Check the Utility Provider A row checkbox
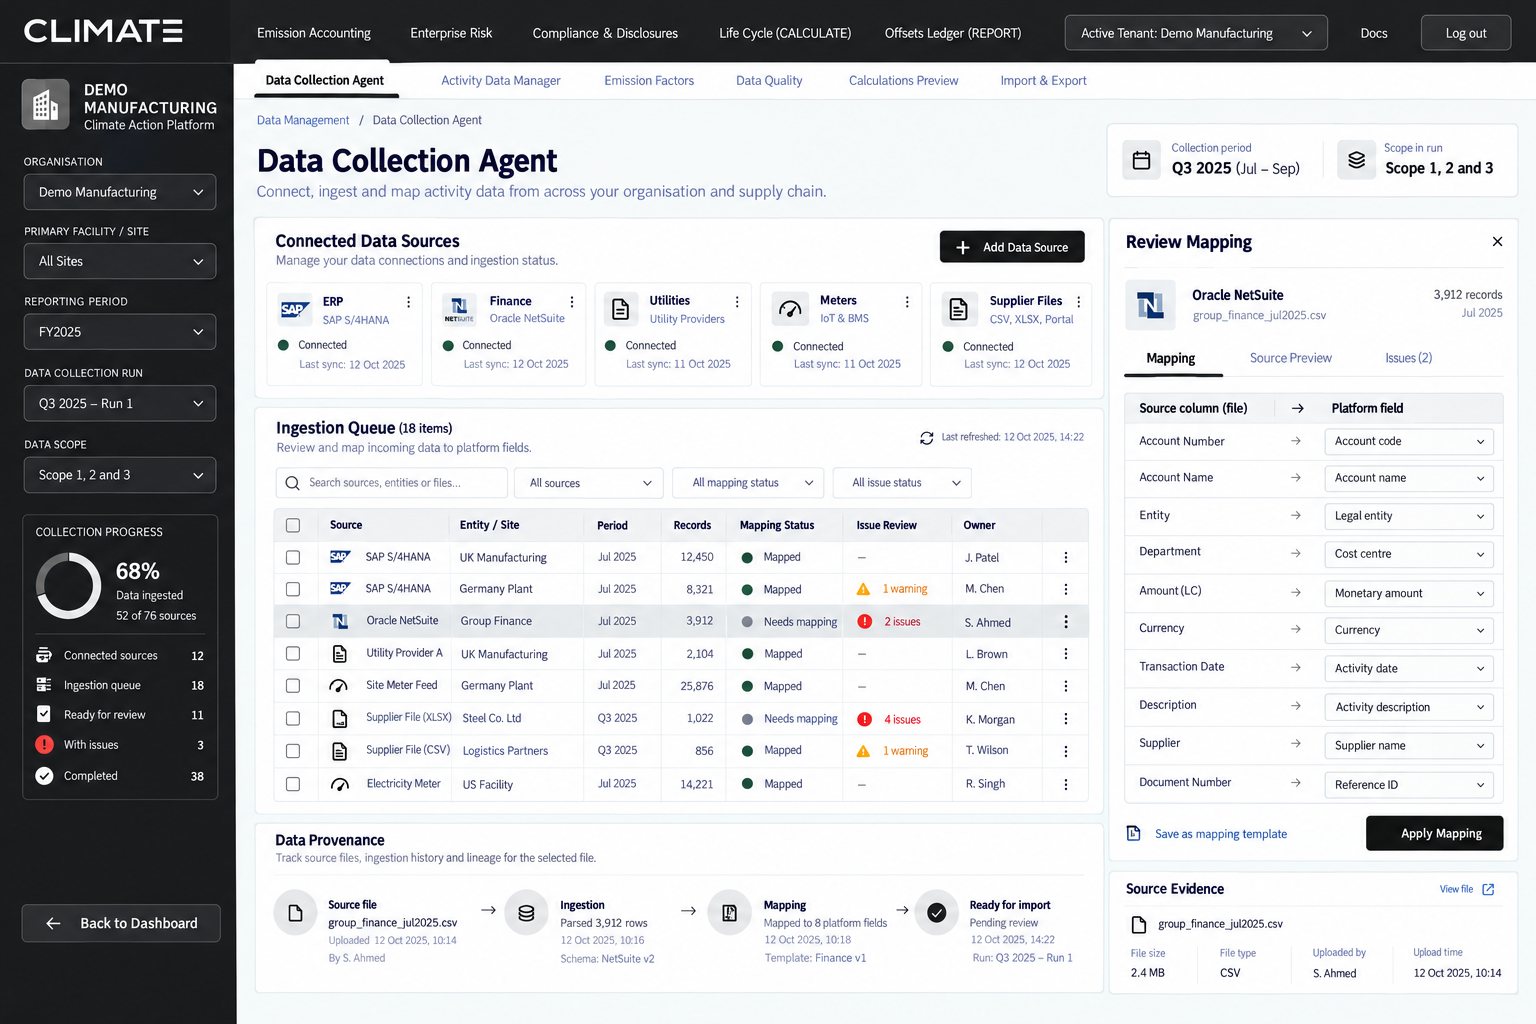The height and width of the screenshot is (1024, 1536). (x=293, y=653)
